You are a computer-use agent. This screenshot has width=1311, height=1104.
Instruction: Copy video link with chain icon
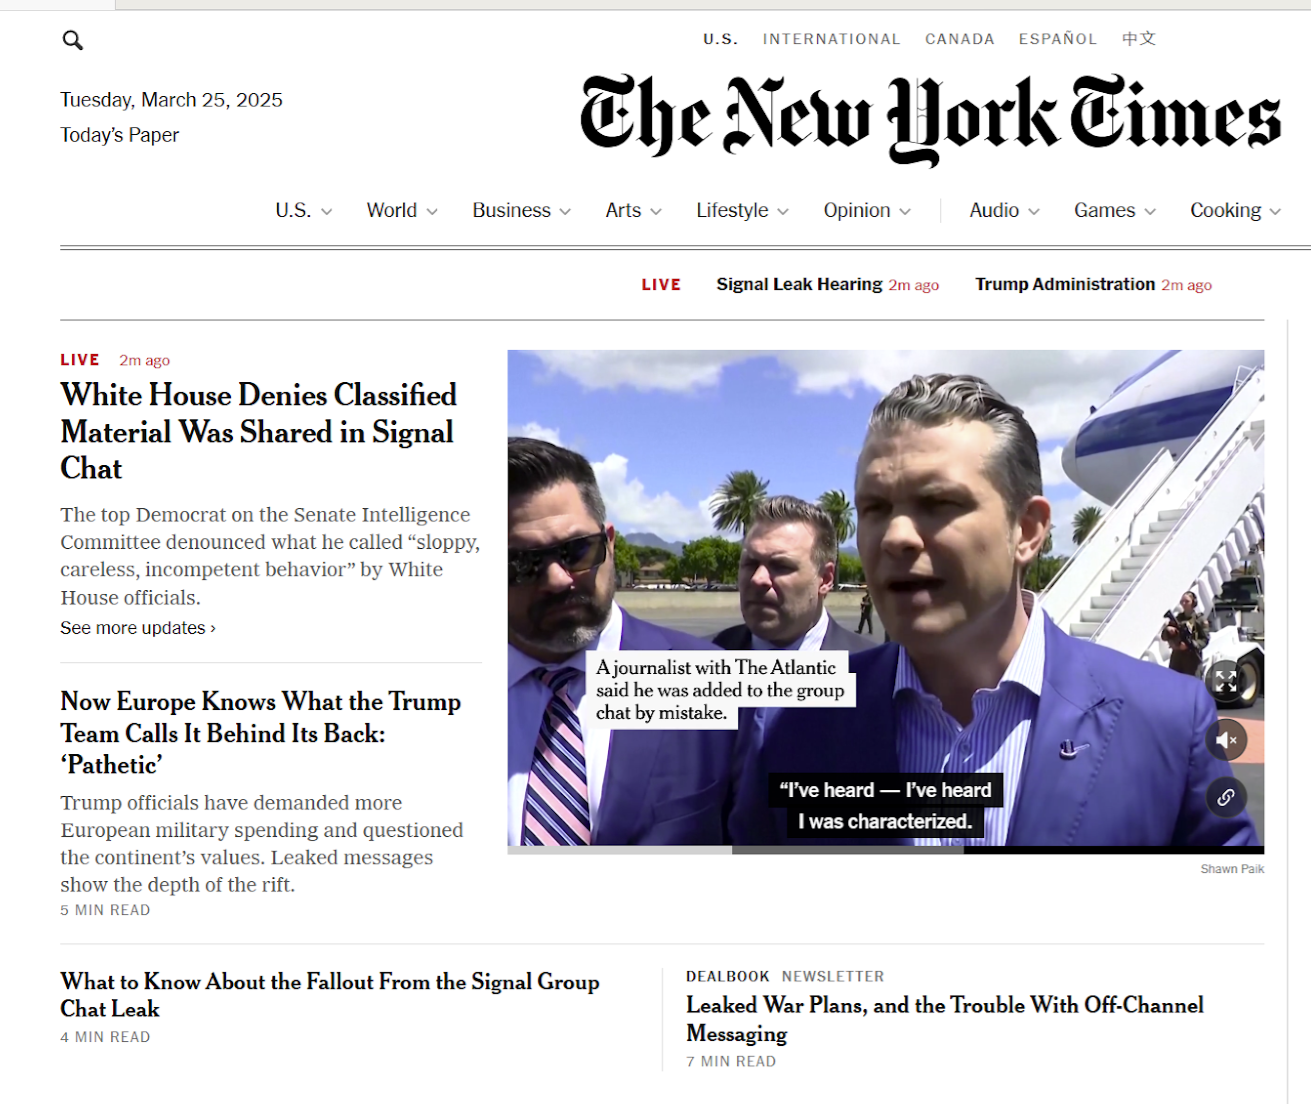click(x=1226, y=797)
